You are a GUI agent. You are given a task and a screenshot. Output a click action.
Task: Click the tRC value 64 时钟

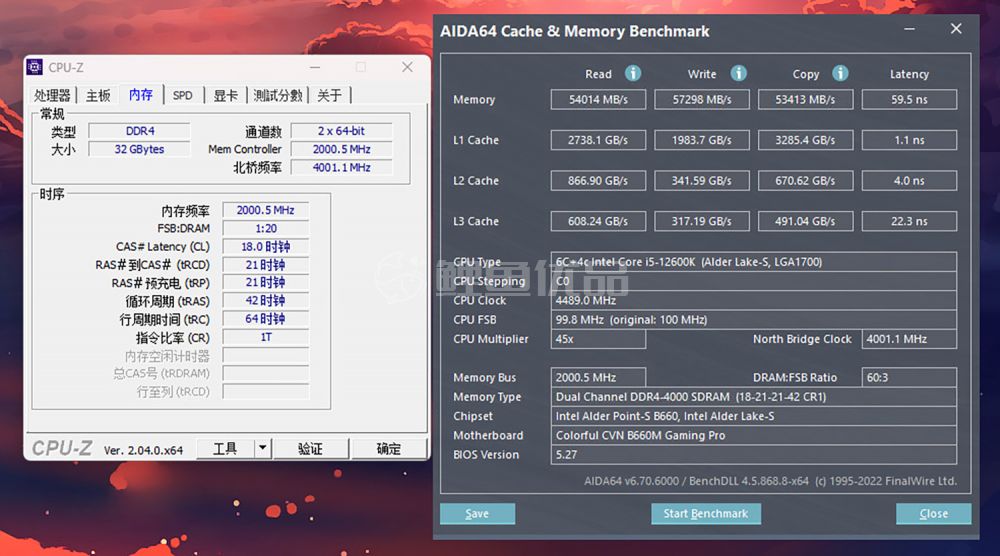[x=265, y=319]
